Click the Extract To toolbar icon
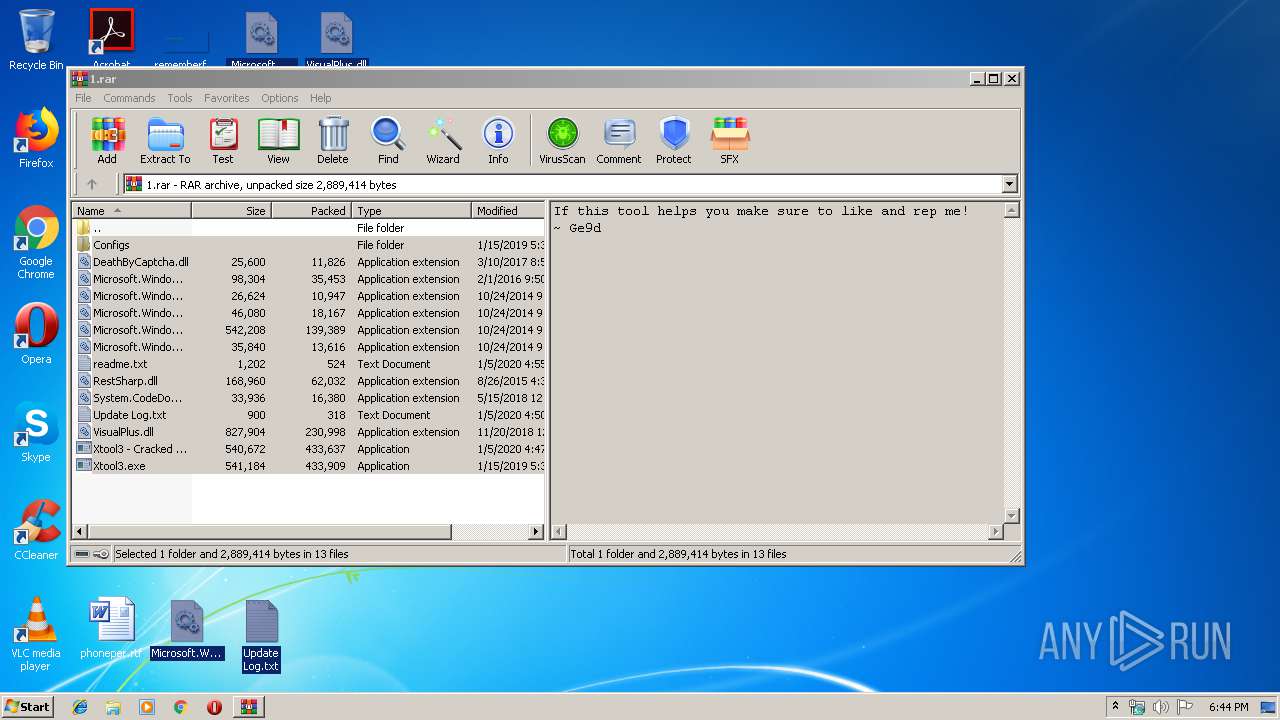The image size is (1280, 720). click(x=165, y=141)
